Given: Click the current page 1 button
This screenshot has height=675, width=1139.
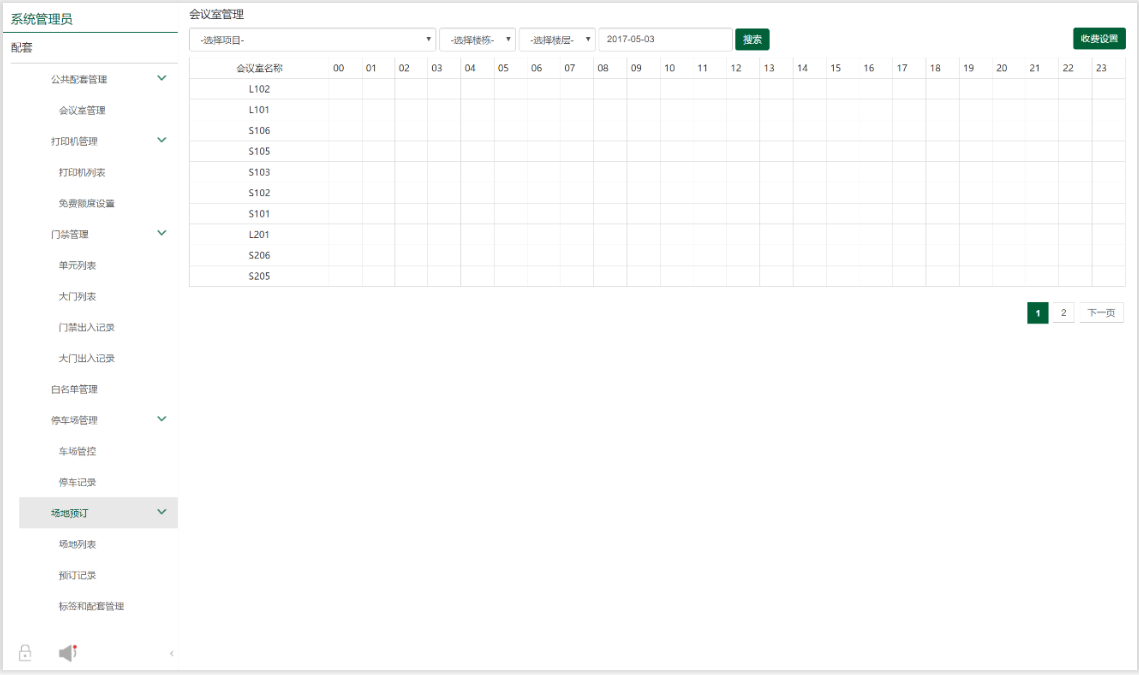Looking at the screenshot, I should (1037, 312).
